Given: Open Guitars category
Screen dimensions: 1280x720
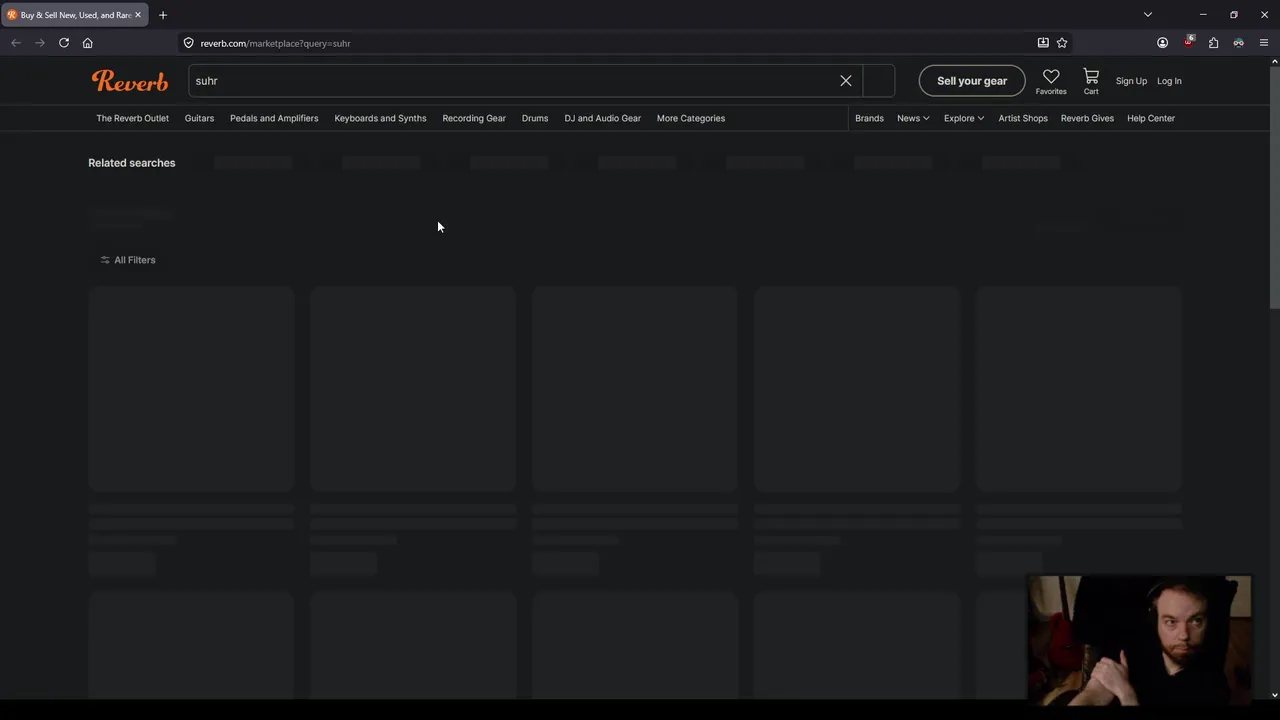Looking at the screenshot, I should pyautogui.click(x=199, y=118).
